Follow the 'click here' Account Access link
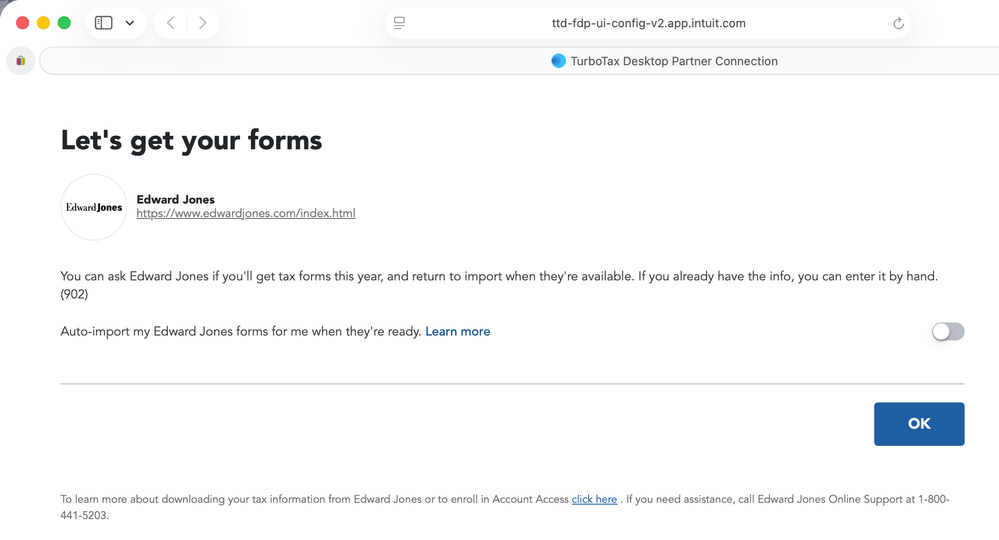Viewport: 999px width, 540px height. pos(594,499)
